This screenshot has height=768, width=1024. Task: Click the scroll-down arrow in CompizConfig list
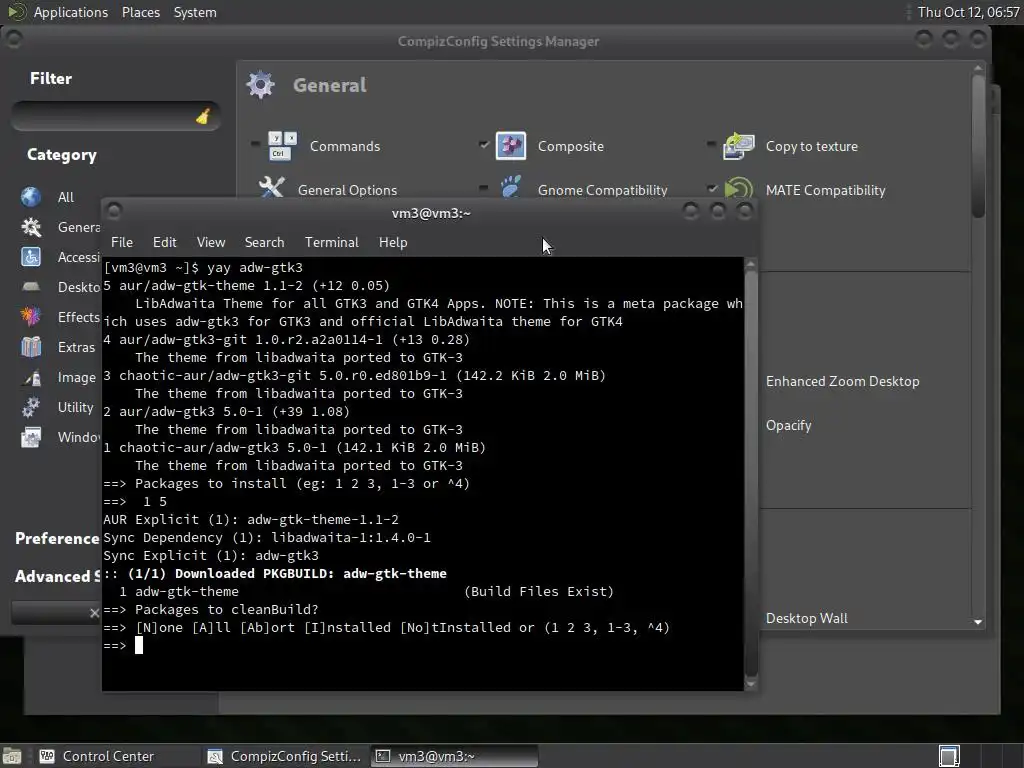pos(978,622)
